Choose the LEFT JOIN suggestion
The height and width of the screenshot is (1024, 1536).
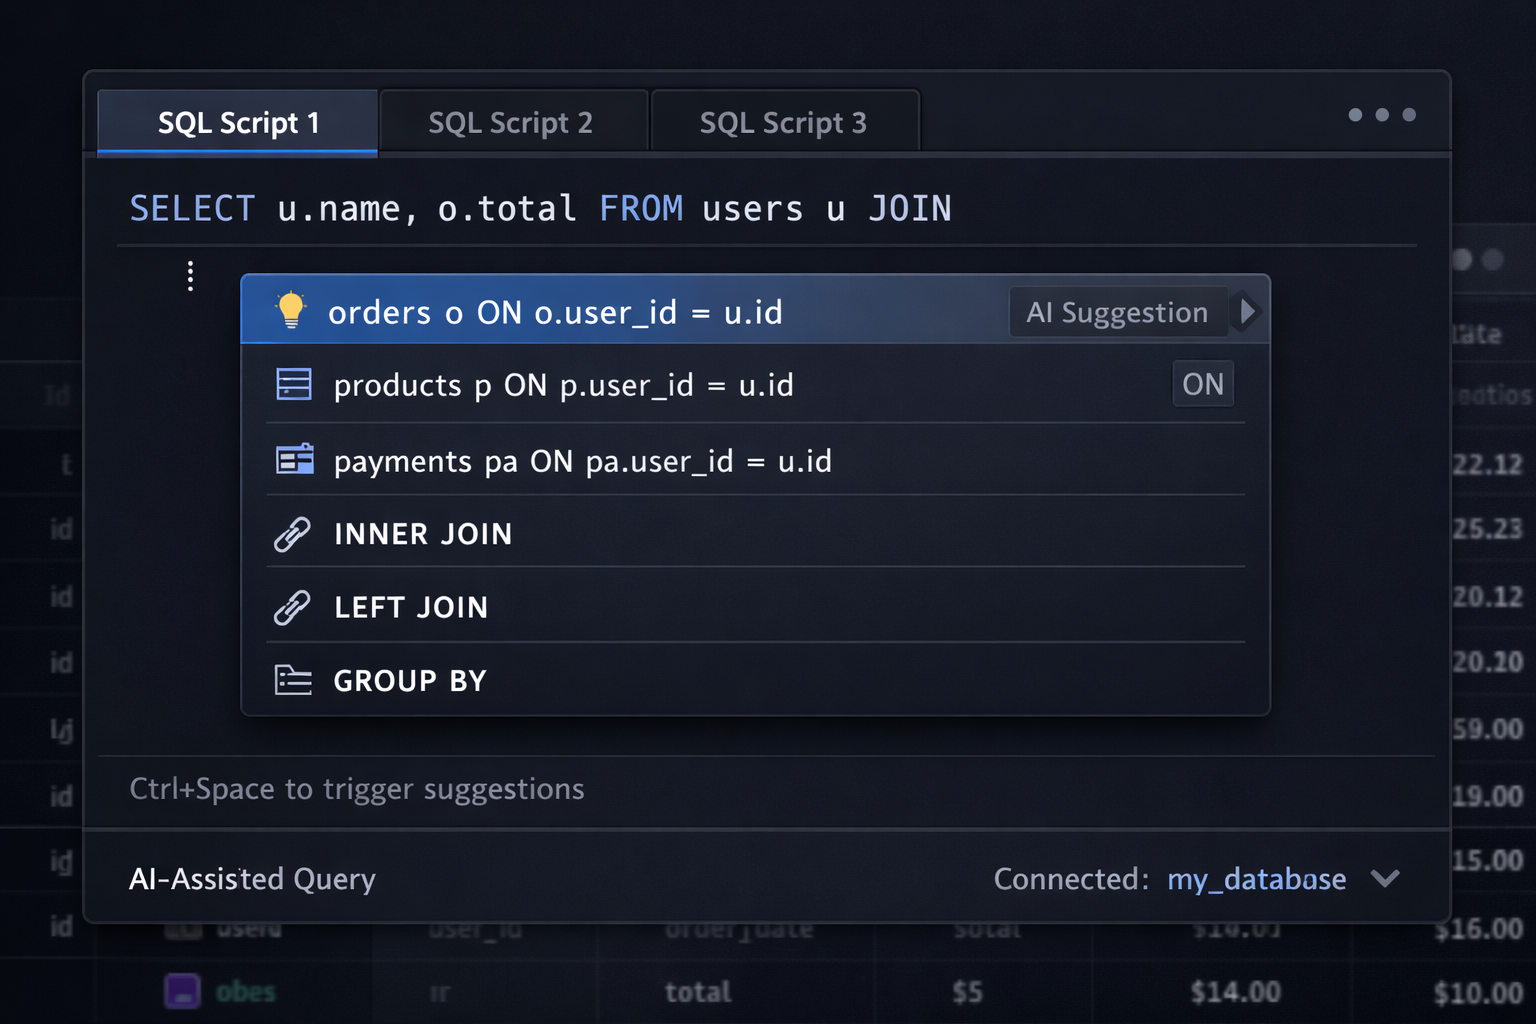[411, 606]
